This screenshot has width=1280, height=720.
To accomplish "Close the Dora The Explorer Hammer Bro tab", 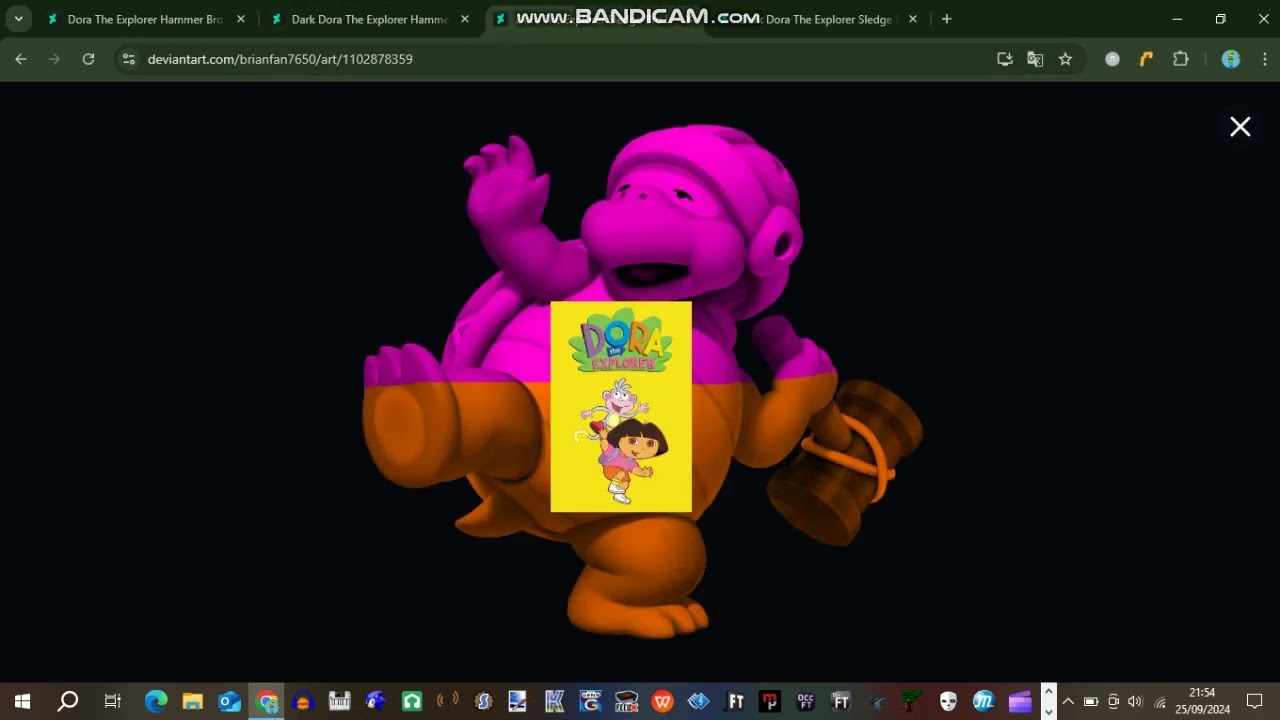I will tap(240, 19).
